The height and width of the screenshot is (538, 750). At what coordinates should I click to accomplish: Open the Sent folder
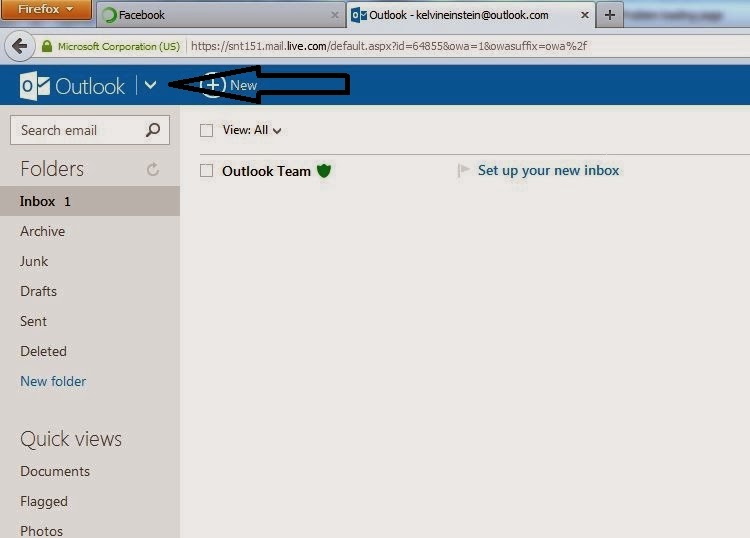(x=33, y=321)
